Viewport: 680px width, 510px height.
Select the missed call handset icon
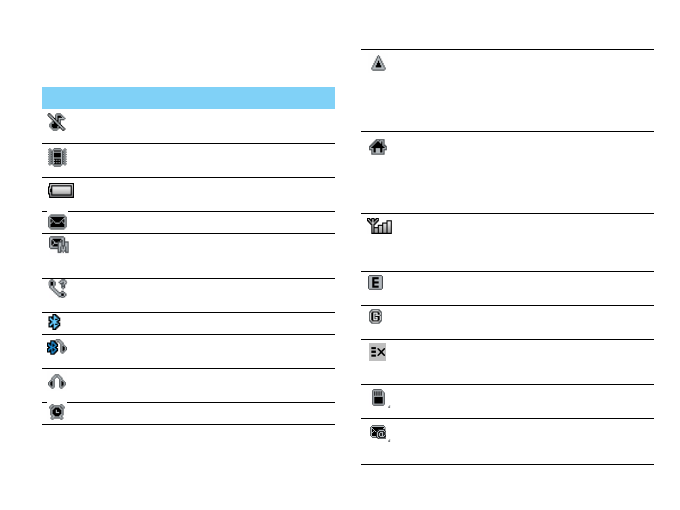56,290
